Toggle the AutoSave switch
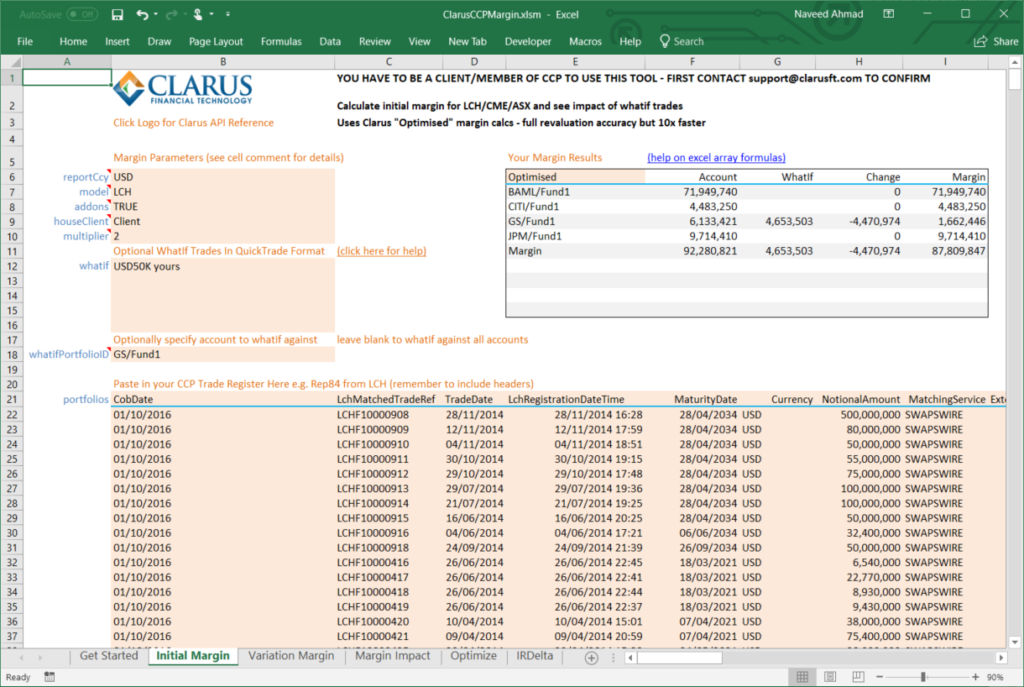Viewport: 1024px width, 687px height. (x=82, y=14)
